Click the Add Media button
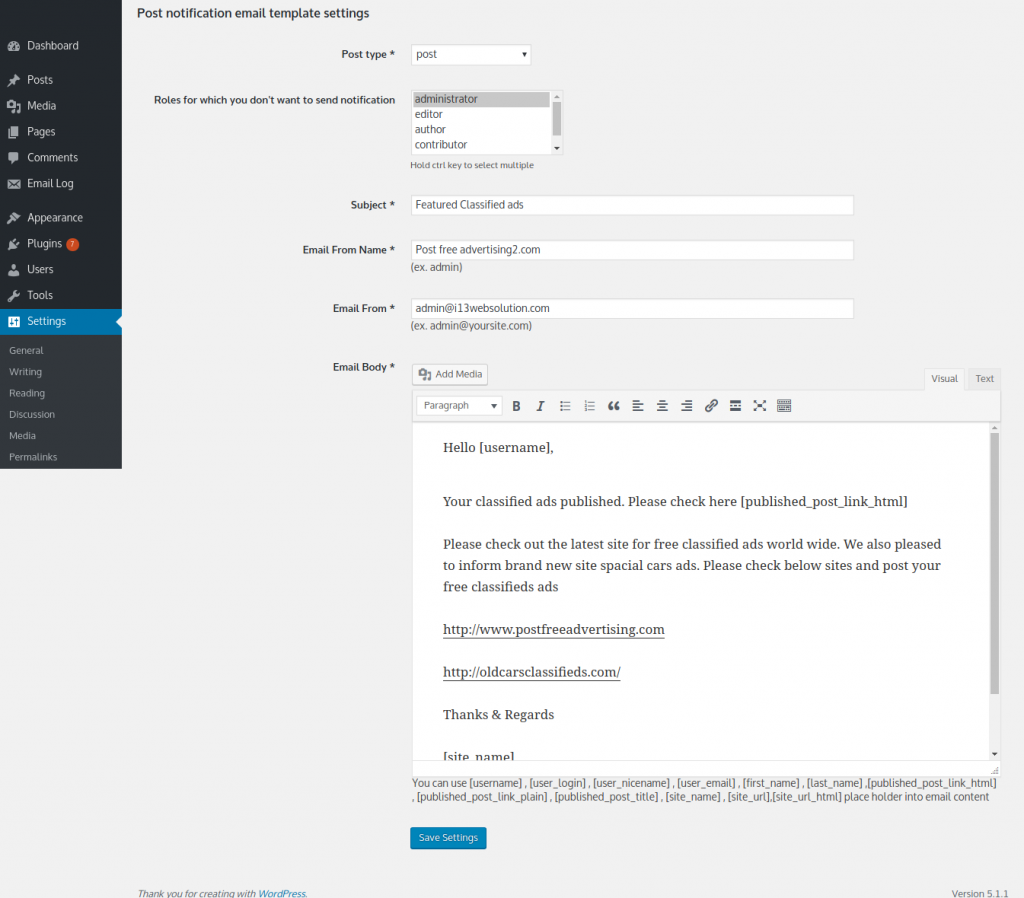The height and width of the screenshot is (898, 1024). (x=450, y=374)
